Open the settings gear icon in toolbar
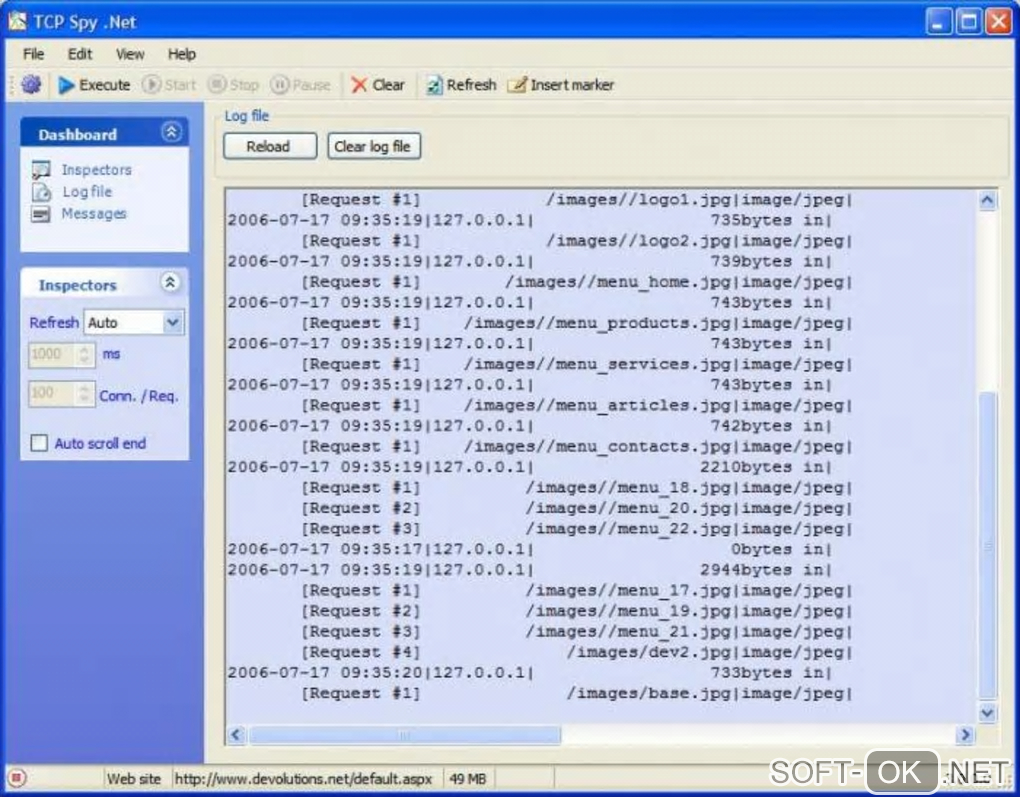Screen dimensions: 1020x797 31,85
